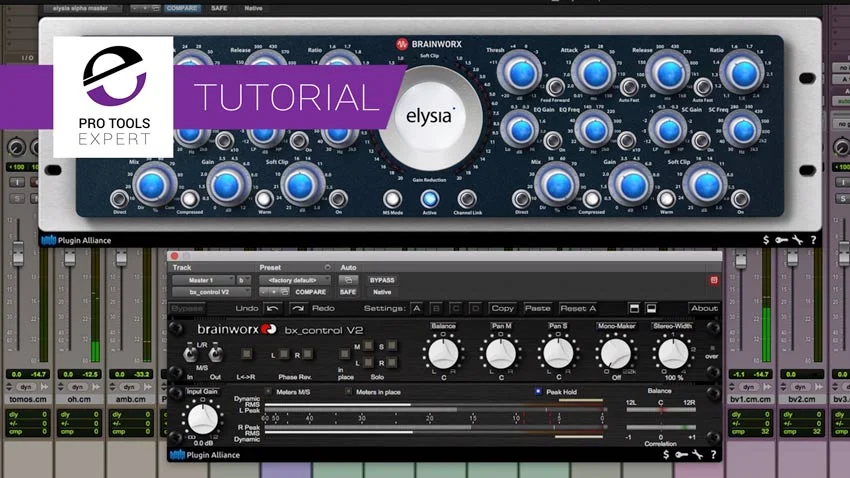Enable the Solo S button
850x478 pixels.
[x=392, y=345]
